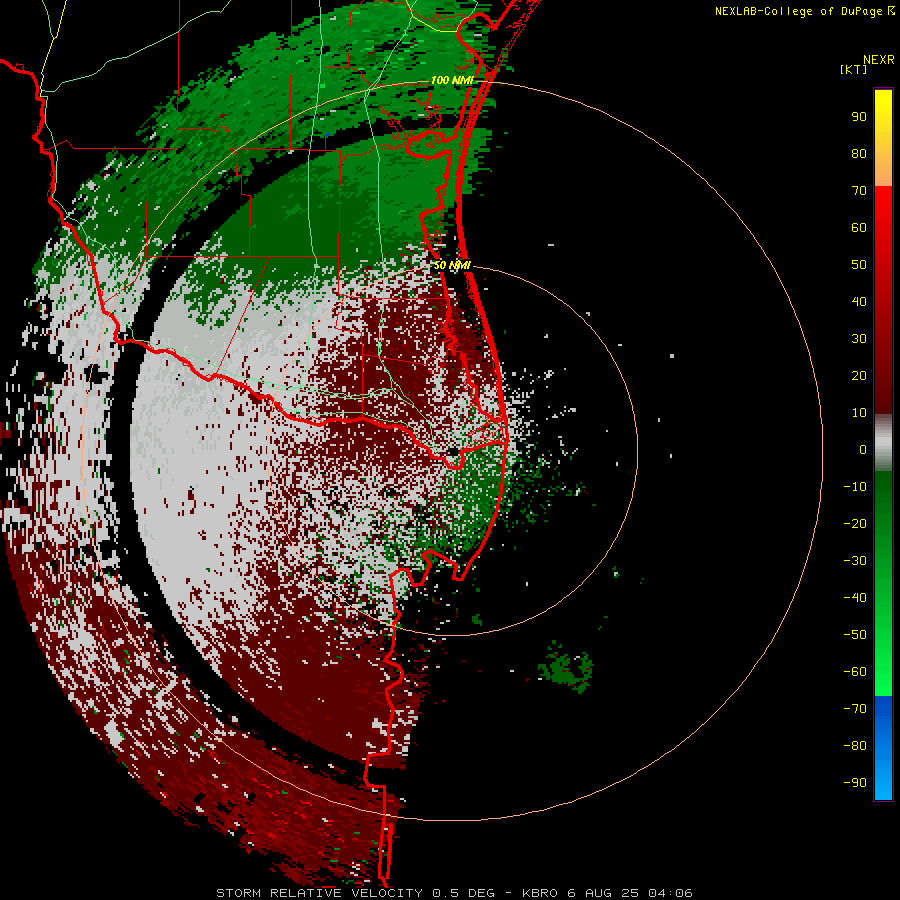The height and width of the screenshot is (900, 900).
Task: Click the 60 value on velocity scale
Action: [859, 228]
